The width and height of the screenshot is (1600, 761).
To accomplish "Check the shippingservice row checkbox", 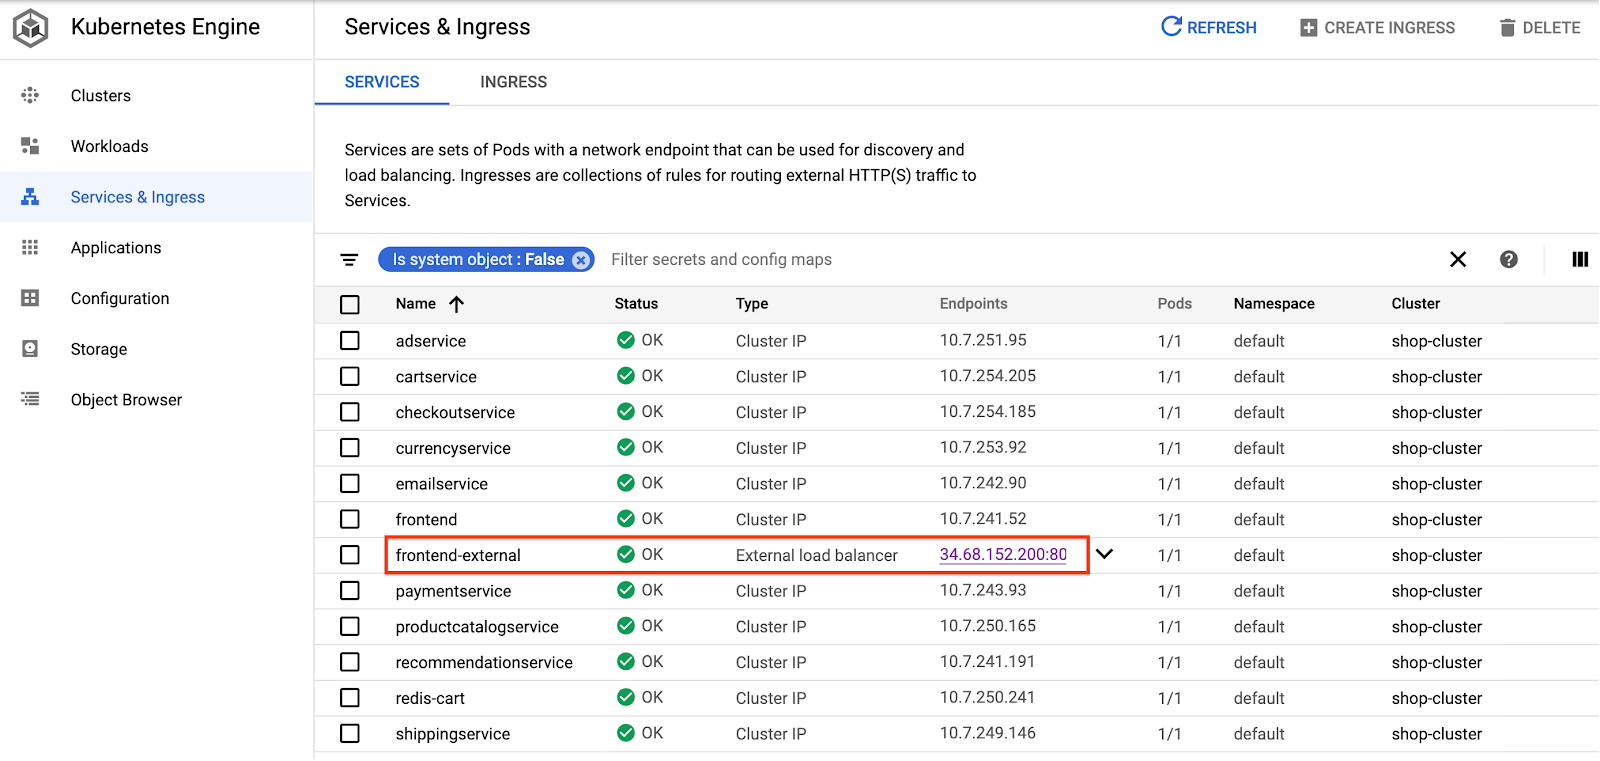I will coord(350,734).
